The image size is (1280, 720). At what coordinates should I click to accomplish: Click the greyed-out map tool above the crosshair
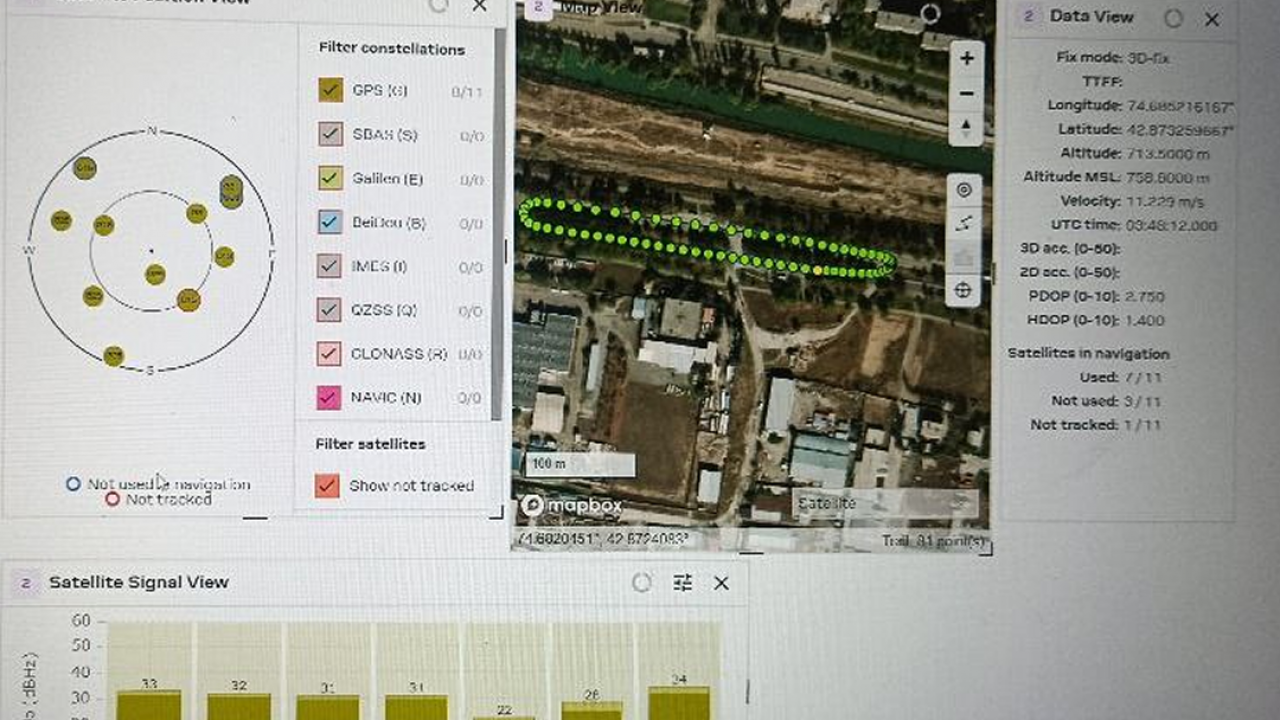pos(964,258)
